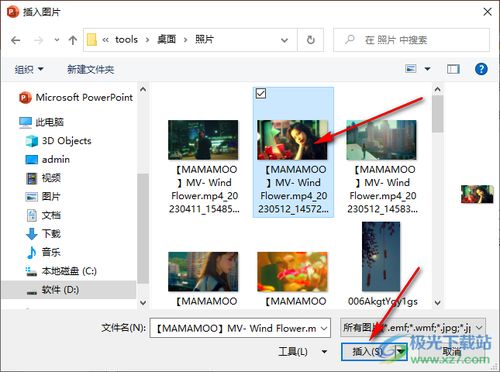
Task: Click the change view icon
Action: pyautogui.click(x=411, y=69)
